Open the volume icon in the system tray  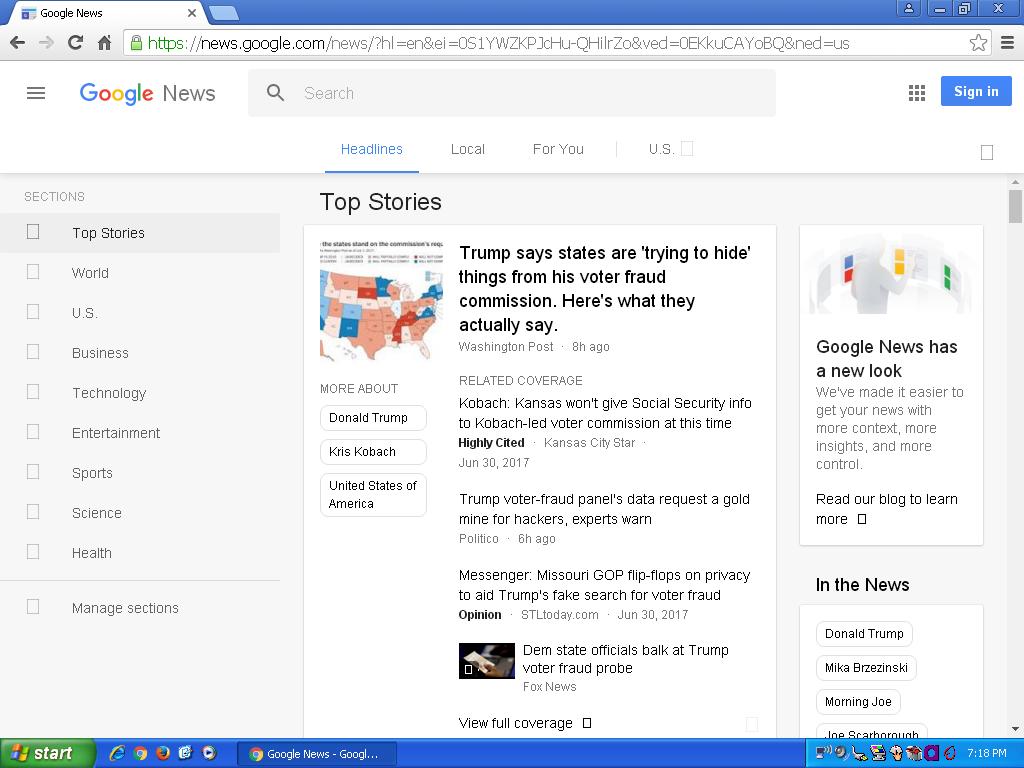pos(839,753)
